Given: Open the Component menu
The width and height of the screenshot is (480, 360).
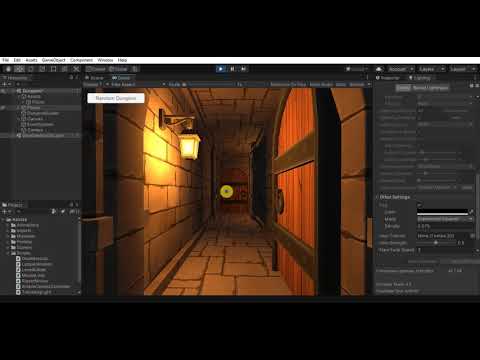Looking at the screenshot, I should point(82,60).
